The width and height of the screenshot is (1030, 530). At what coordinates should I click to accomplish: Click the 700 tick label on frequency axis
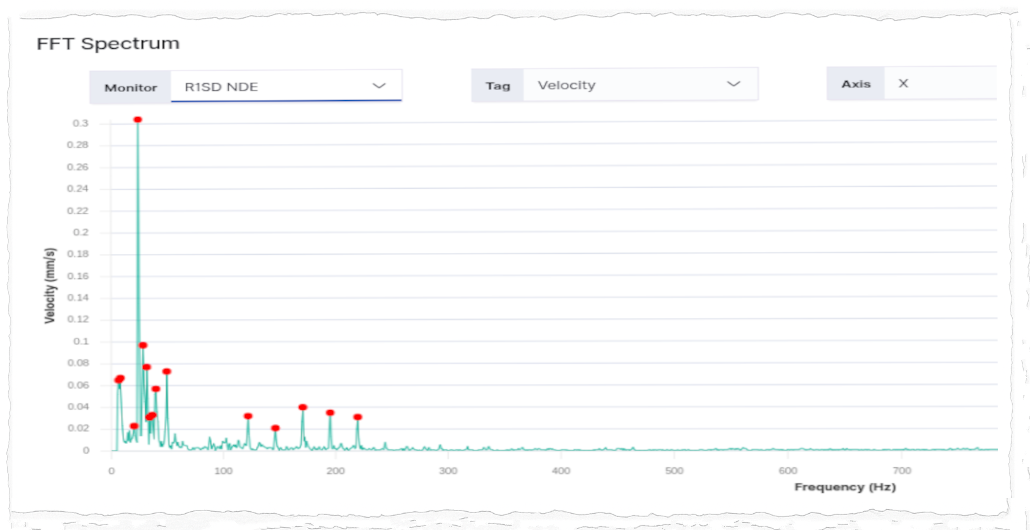coord(901,470)
